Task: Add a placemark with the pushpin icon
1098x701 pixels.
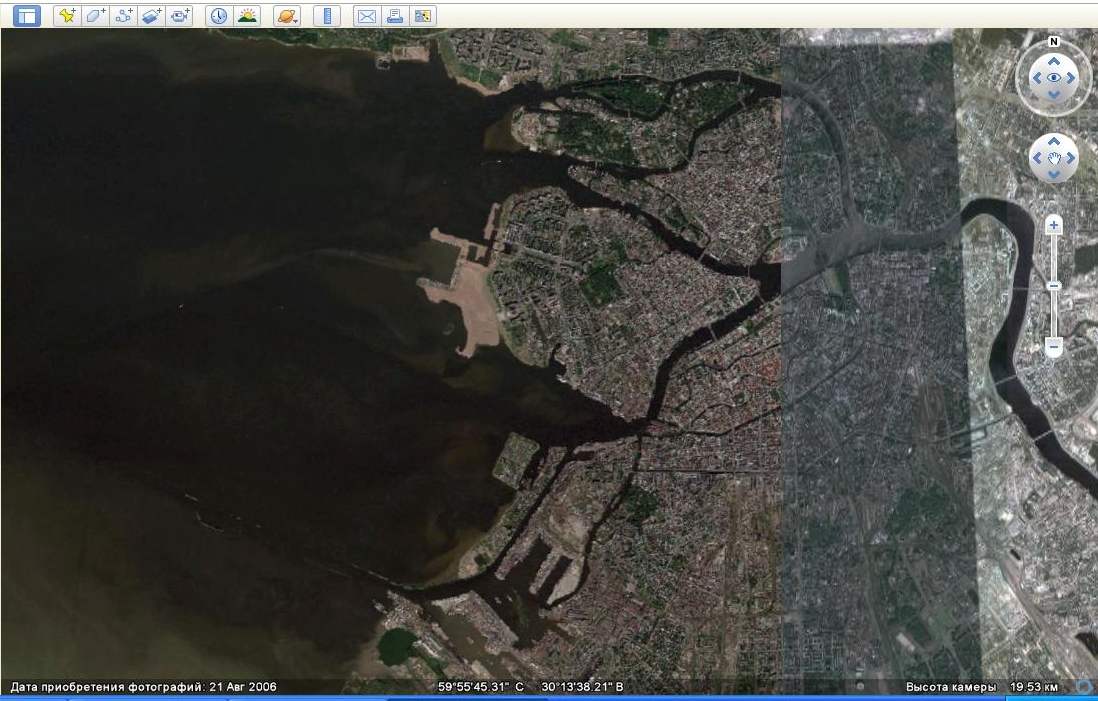Action: (x=67, y=16)
